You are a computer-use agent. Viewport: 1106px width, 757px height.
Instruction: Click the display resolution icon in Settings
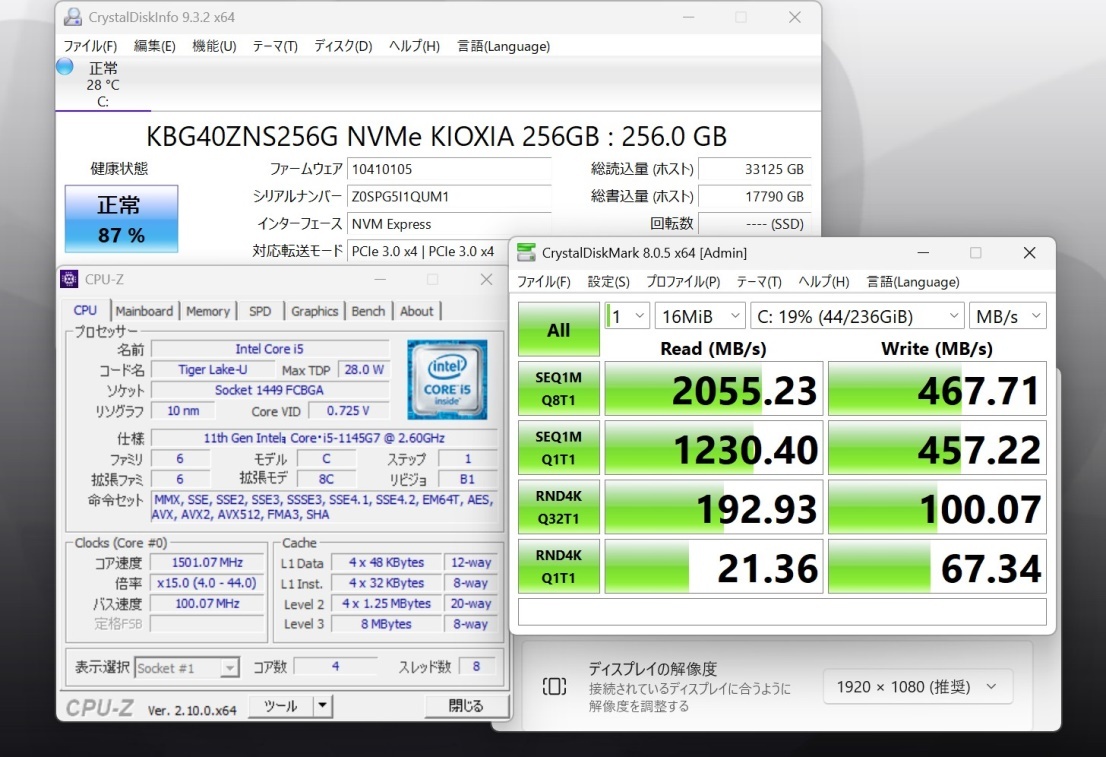554,686
